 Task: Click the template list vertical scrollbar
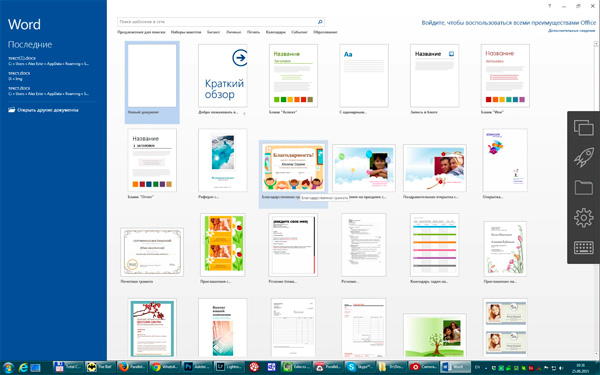coord(596,199)
